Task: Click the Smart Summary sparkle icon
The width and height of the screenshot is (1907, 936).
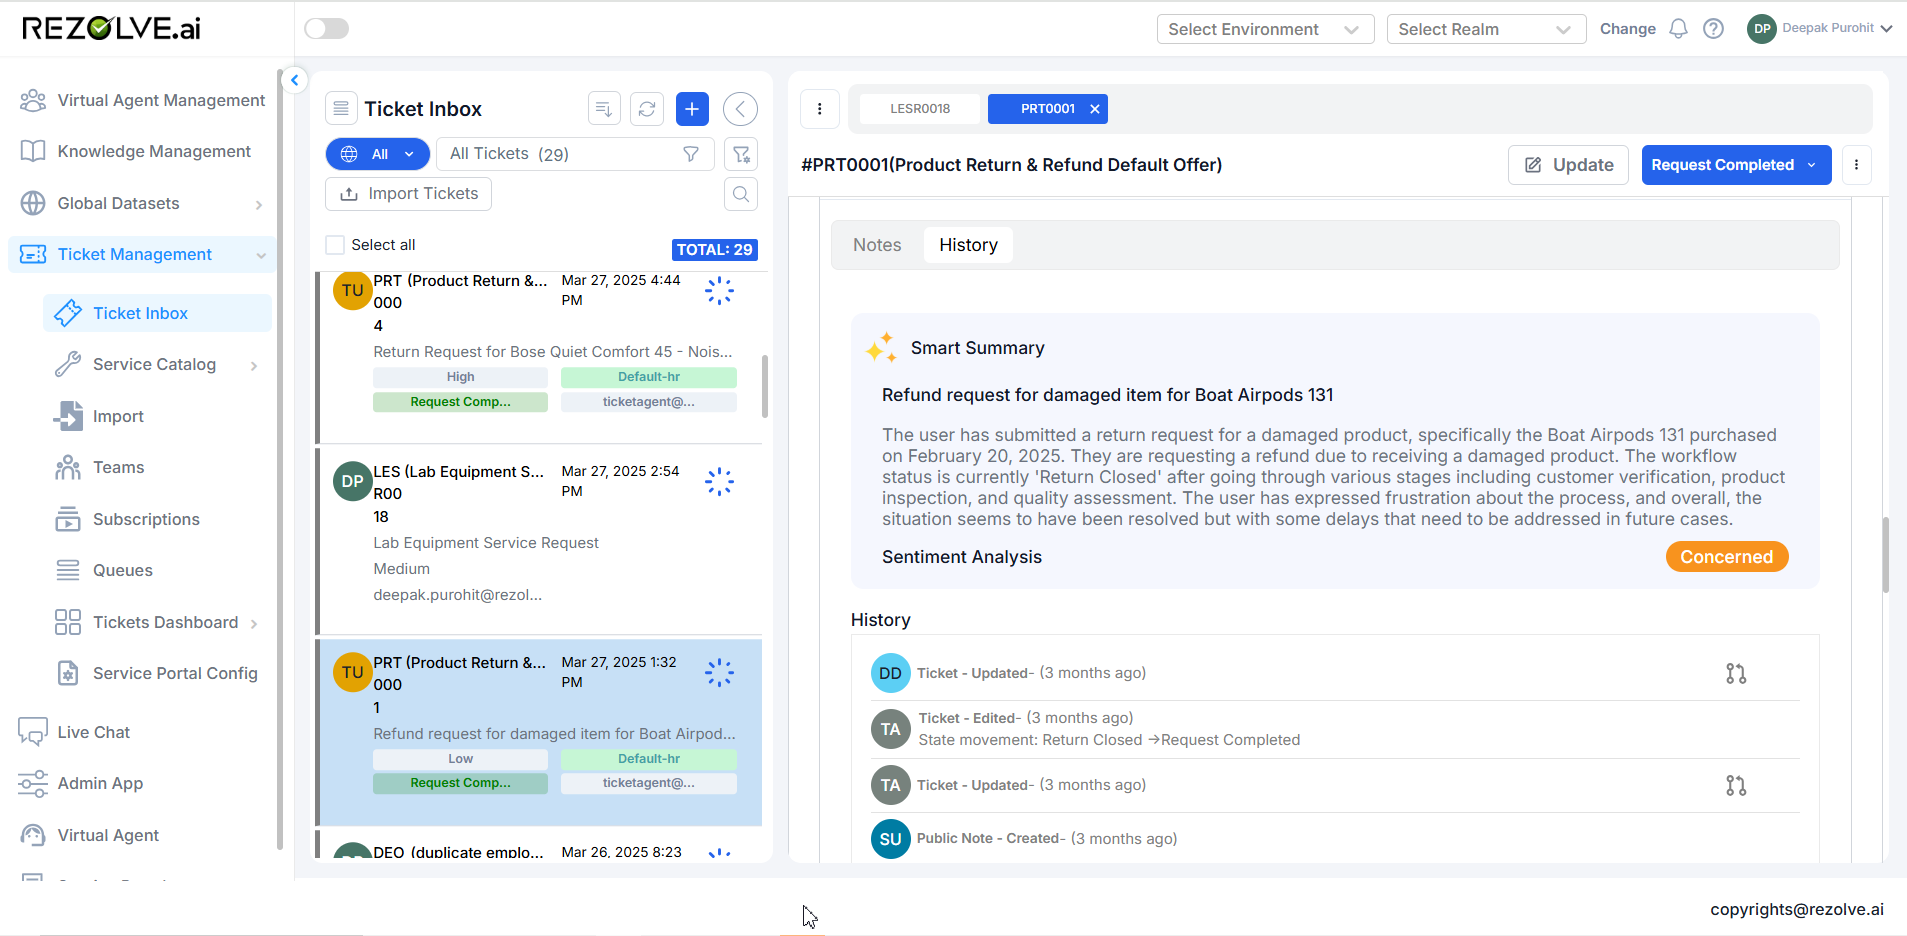Action: pos(881,347)
